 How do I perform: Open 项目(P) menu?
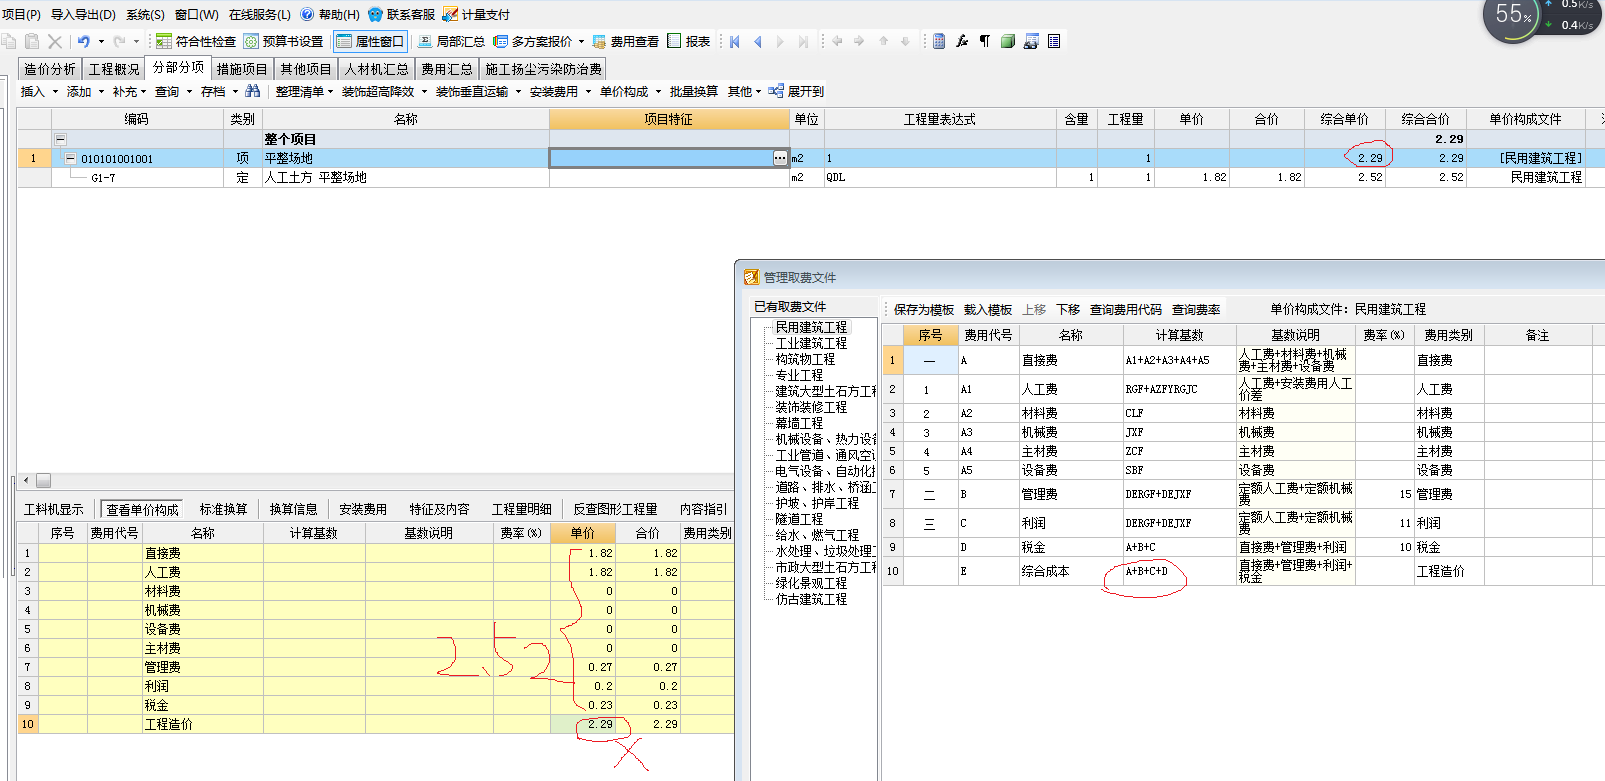coord(21,14)
